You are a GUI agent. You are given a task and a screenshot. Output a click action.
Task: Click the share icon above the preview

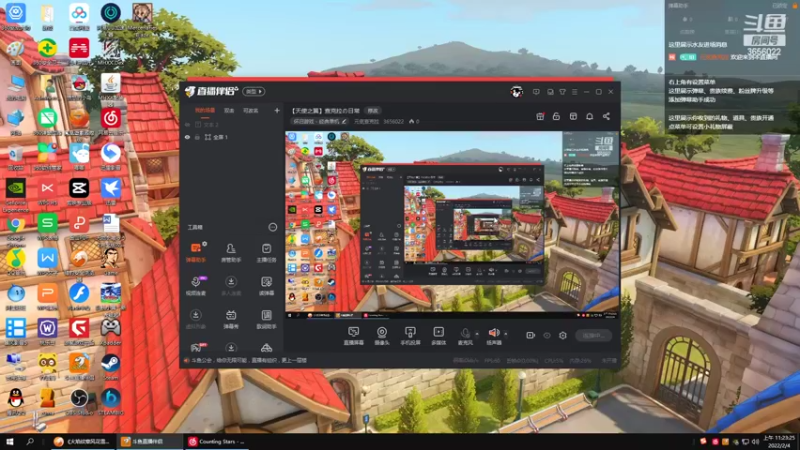(606, 116)
